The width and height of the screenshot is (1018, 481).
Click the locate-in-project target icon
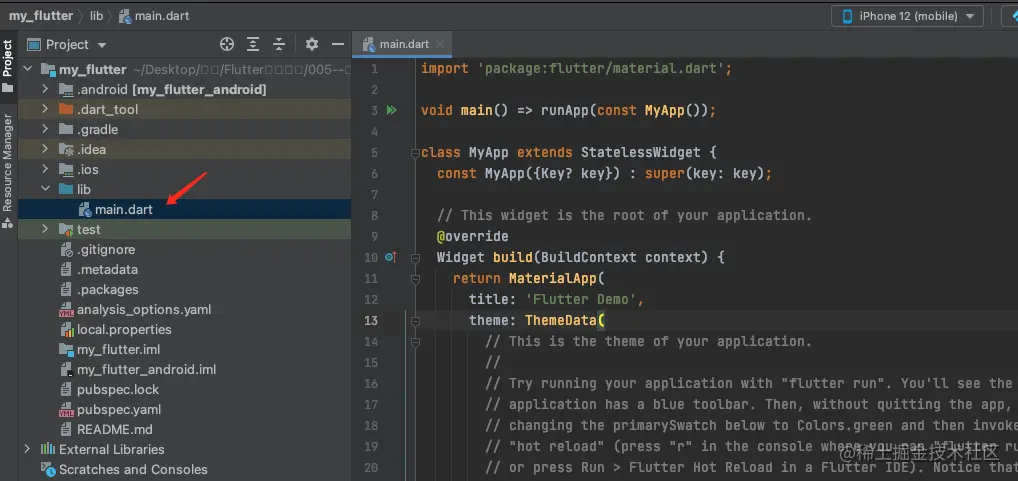[227, 44]
